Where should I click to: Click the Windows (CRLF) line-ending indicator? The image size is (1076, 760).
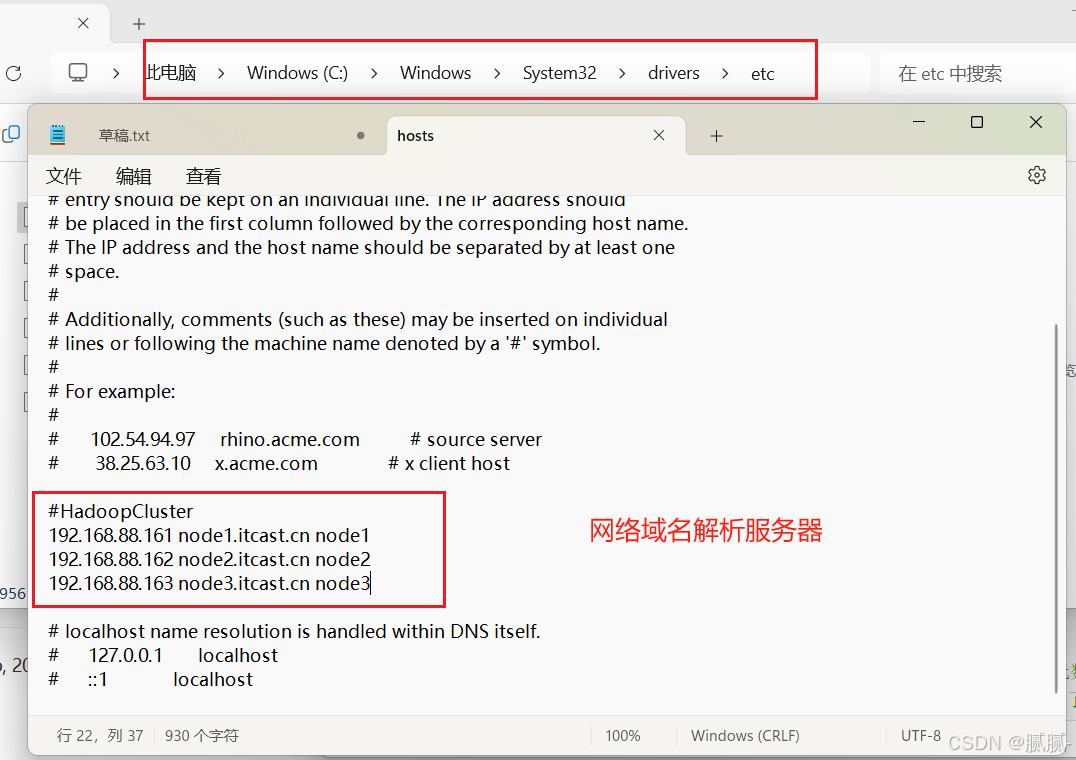tap(745, 735)
